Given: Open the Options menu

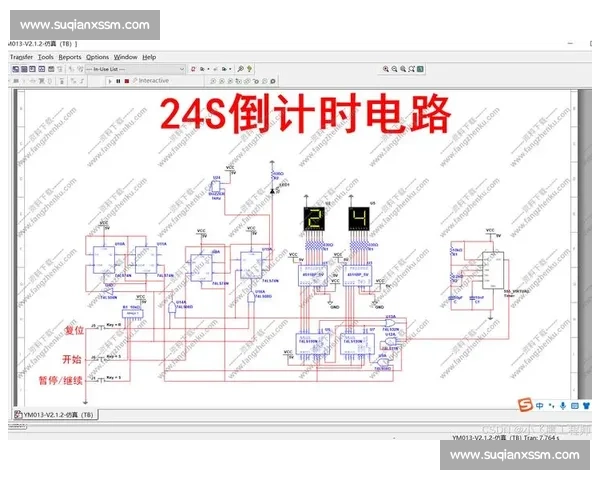Looking at the screenshot, I should point(97,57).
